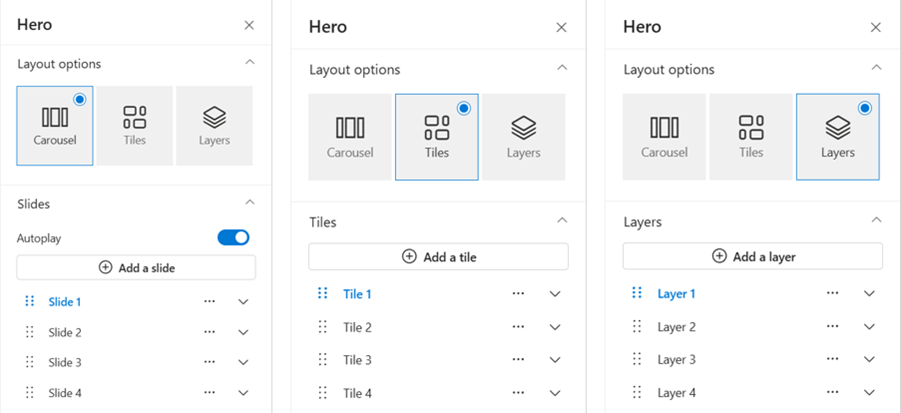Select the Slide 4 item
Screen dimensions: 901x413
(65, 393)
